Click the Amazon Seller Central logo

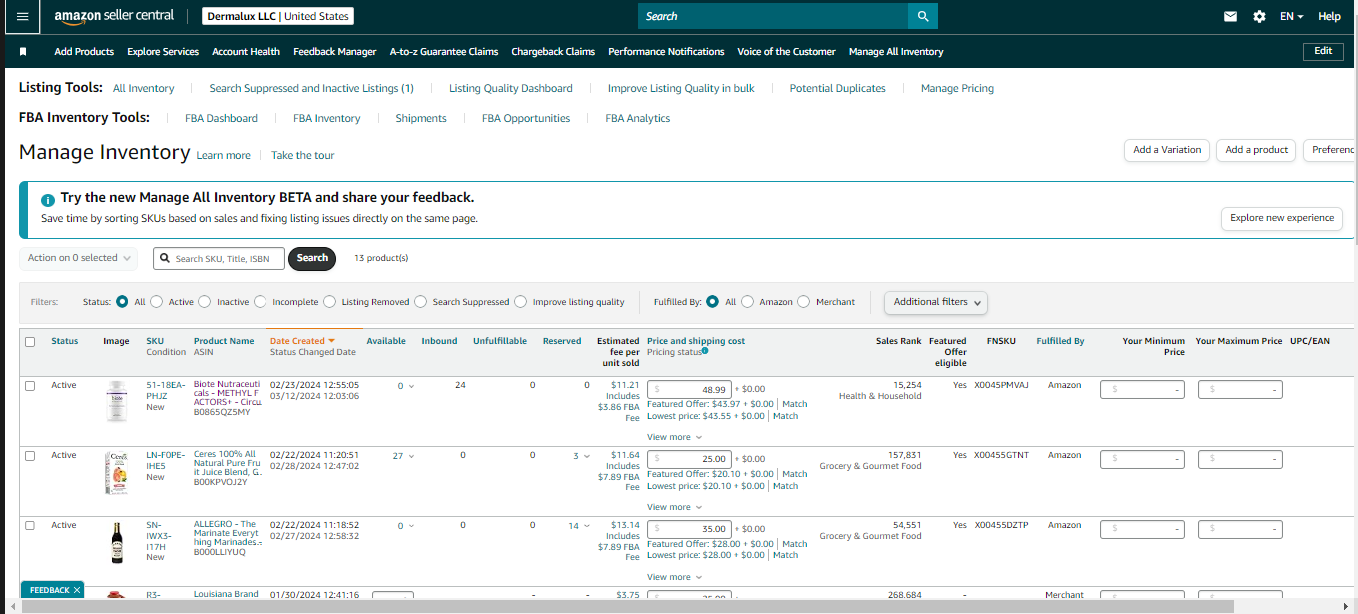pos(114,16)
